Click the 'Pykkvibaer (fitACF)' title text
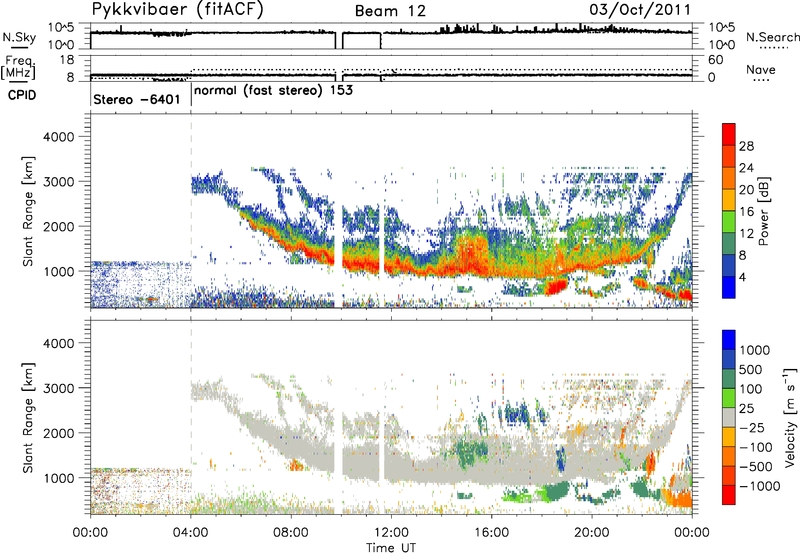 [178, 10]
